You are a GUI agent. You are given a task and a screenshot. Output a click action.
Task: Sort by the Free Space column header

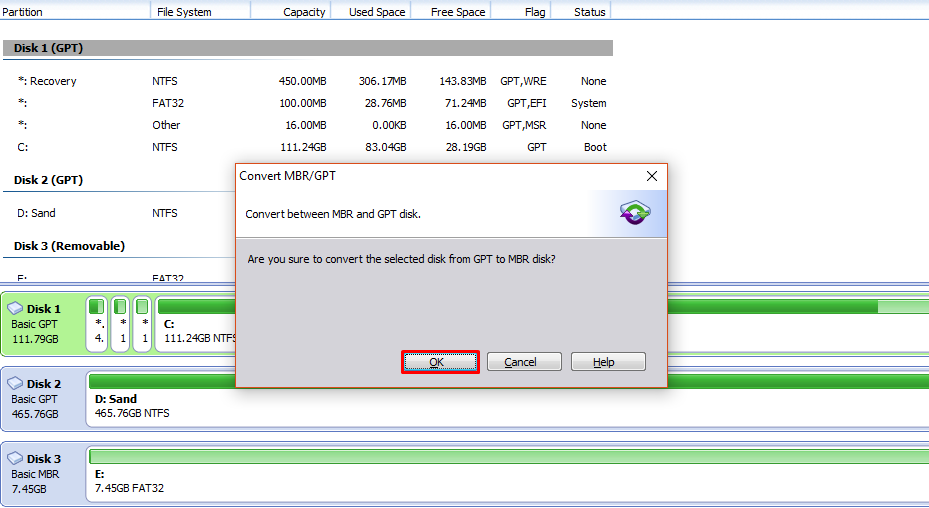(x=451, y=11)
